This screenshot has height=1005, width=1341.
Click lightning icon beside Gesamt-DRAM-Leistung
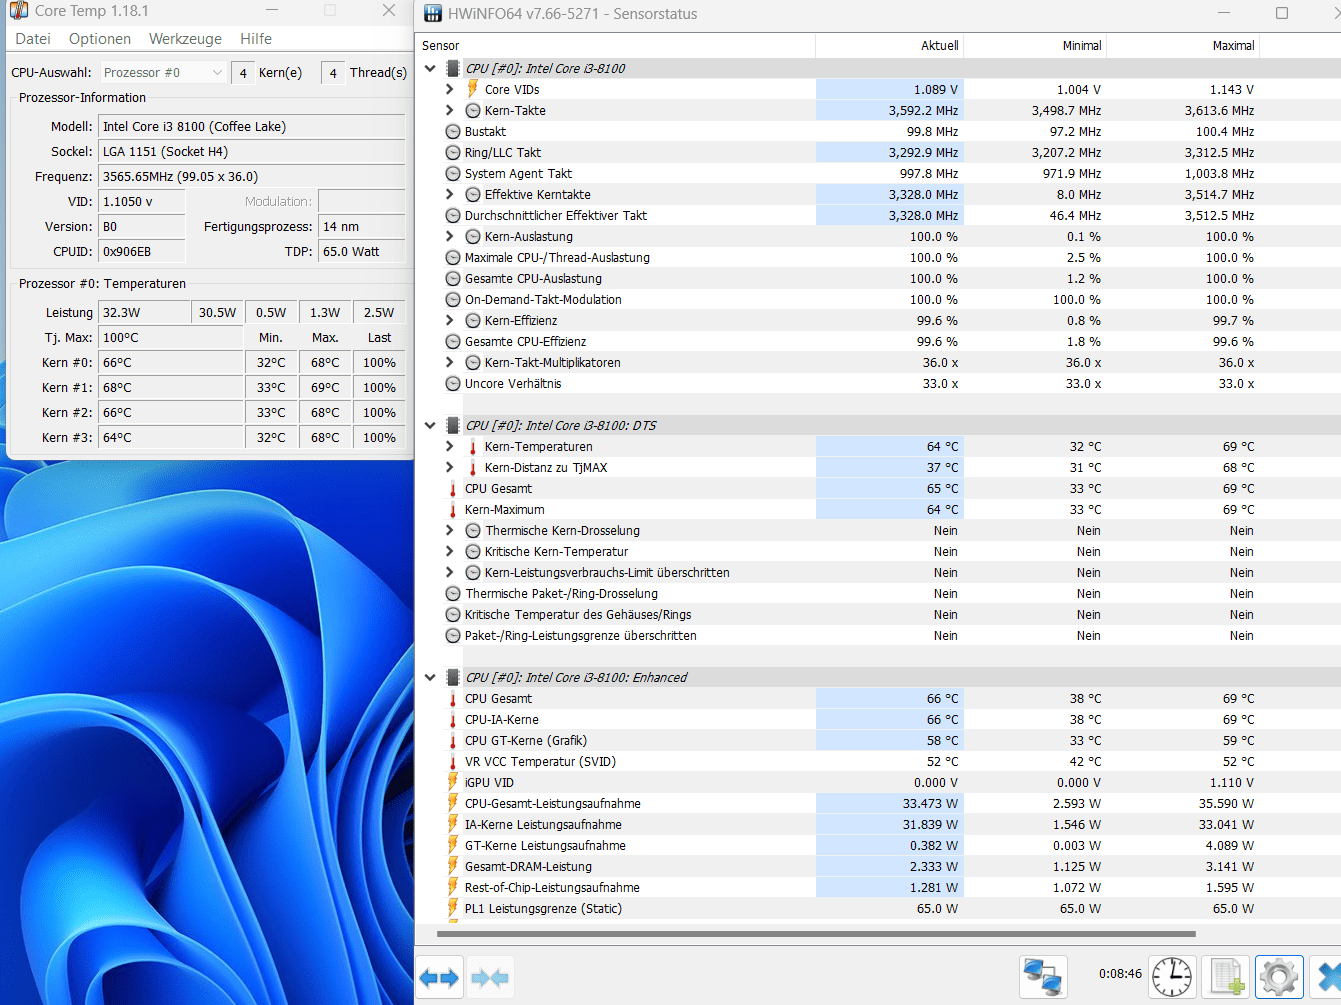453,866
